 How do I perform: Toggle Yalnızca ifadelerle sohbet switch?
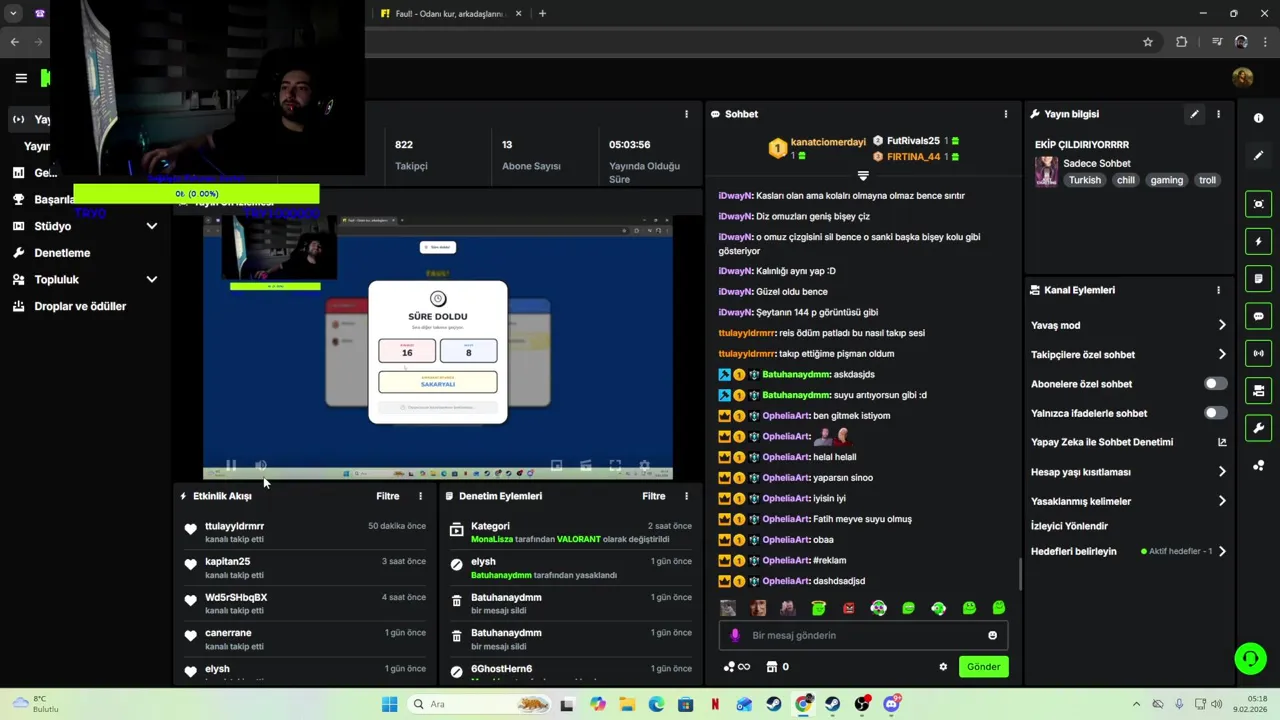(x=1215, y=413)
